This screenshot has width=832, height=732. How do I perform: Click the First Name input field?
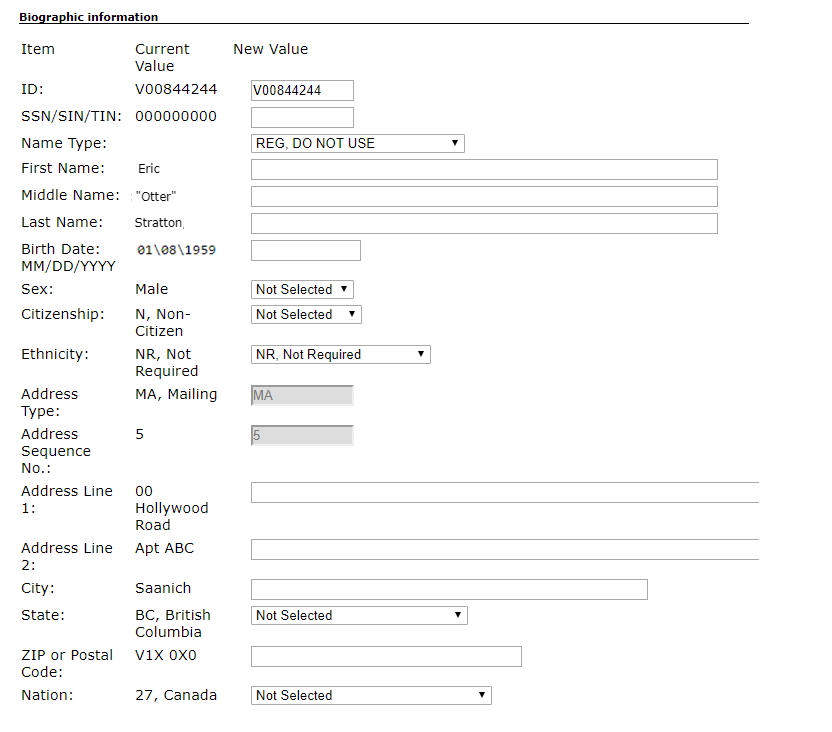tap(483, 169)
